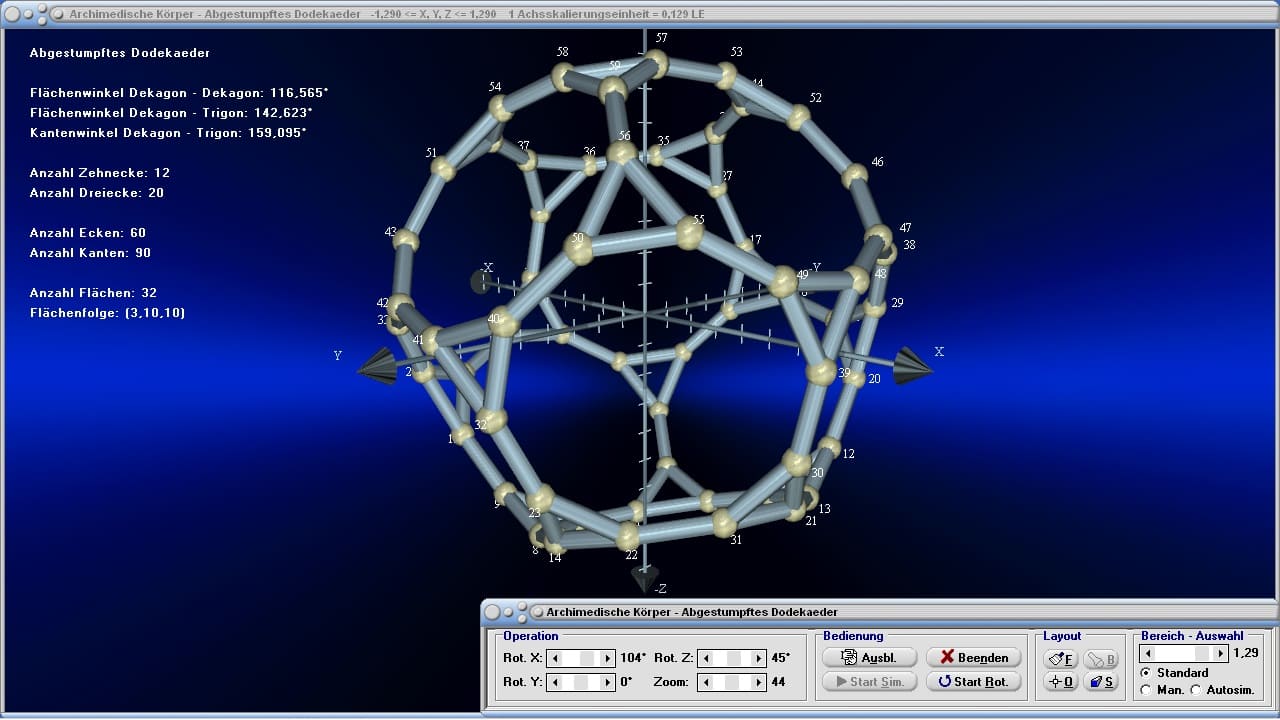Click the Rot. X slider thumb
The image size is (1280, 720).
pos(588,658)
